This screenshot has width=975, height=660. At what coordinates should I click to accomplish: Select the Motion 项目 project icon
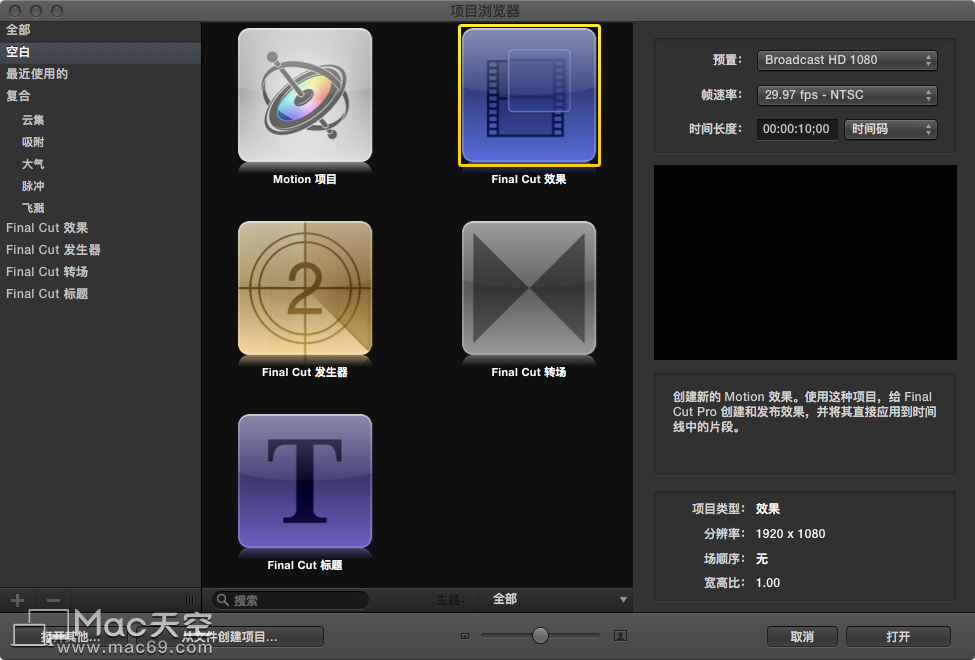305,95
